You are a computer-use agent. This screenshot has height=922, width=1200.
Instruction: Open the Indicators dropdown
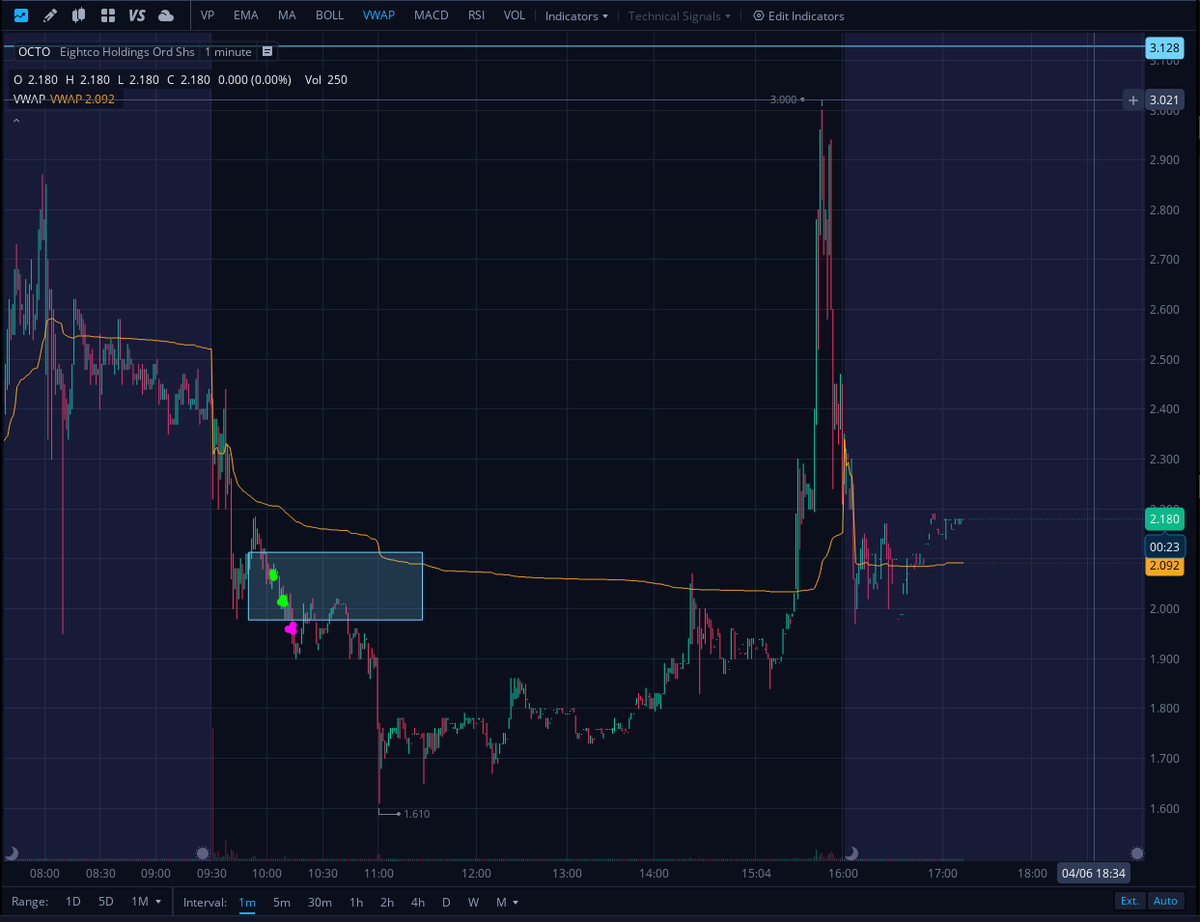coord(576,16)
